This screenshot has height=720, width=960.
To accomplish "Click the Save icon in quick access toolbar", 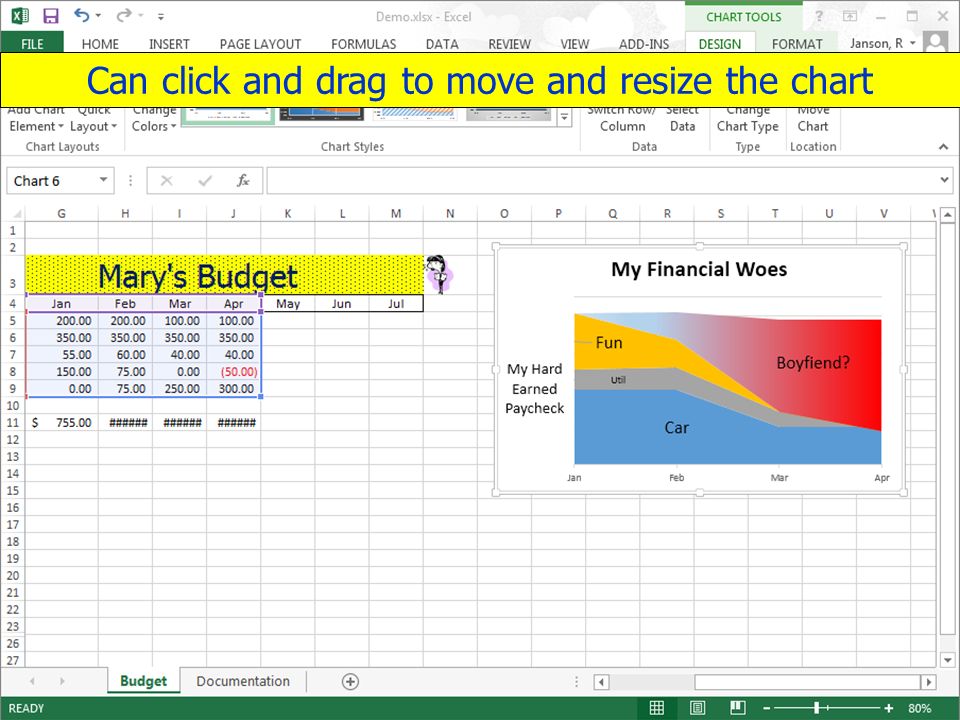I will (x=50, y=15).
